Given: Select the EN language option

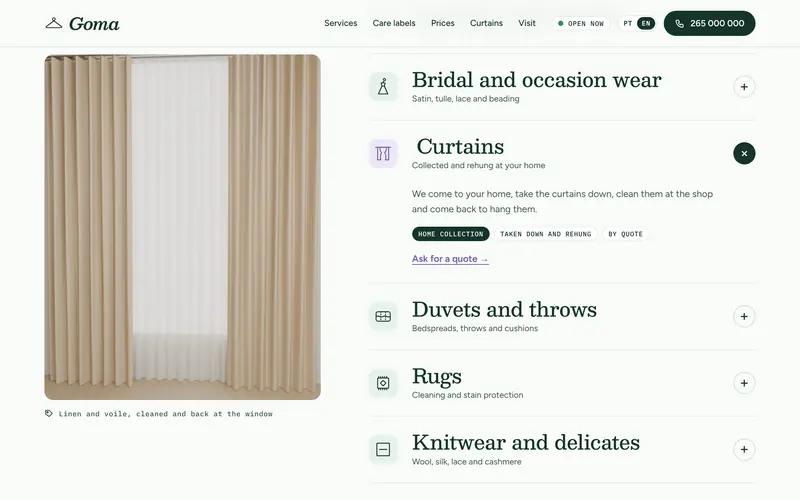Looking at the screenshot, I should coord(646,23).
